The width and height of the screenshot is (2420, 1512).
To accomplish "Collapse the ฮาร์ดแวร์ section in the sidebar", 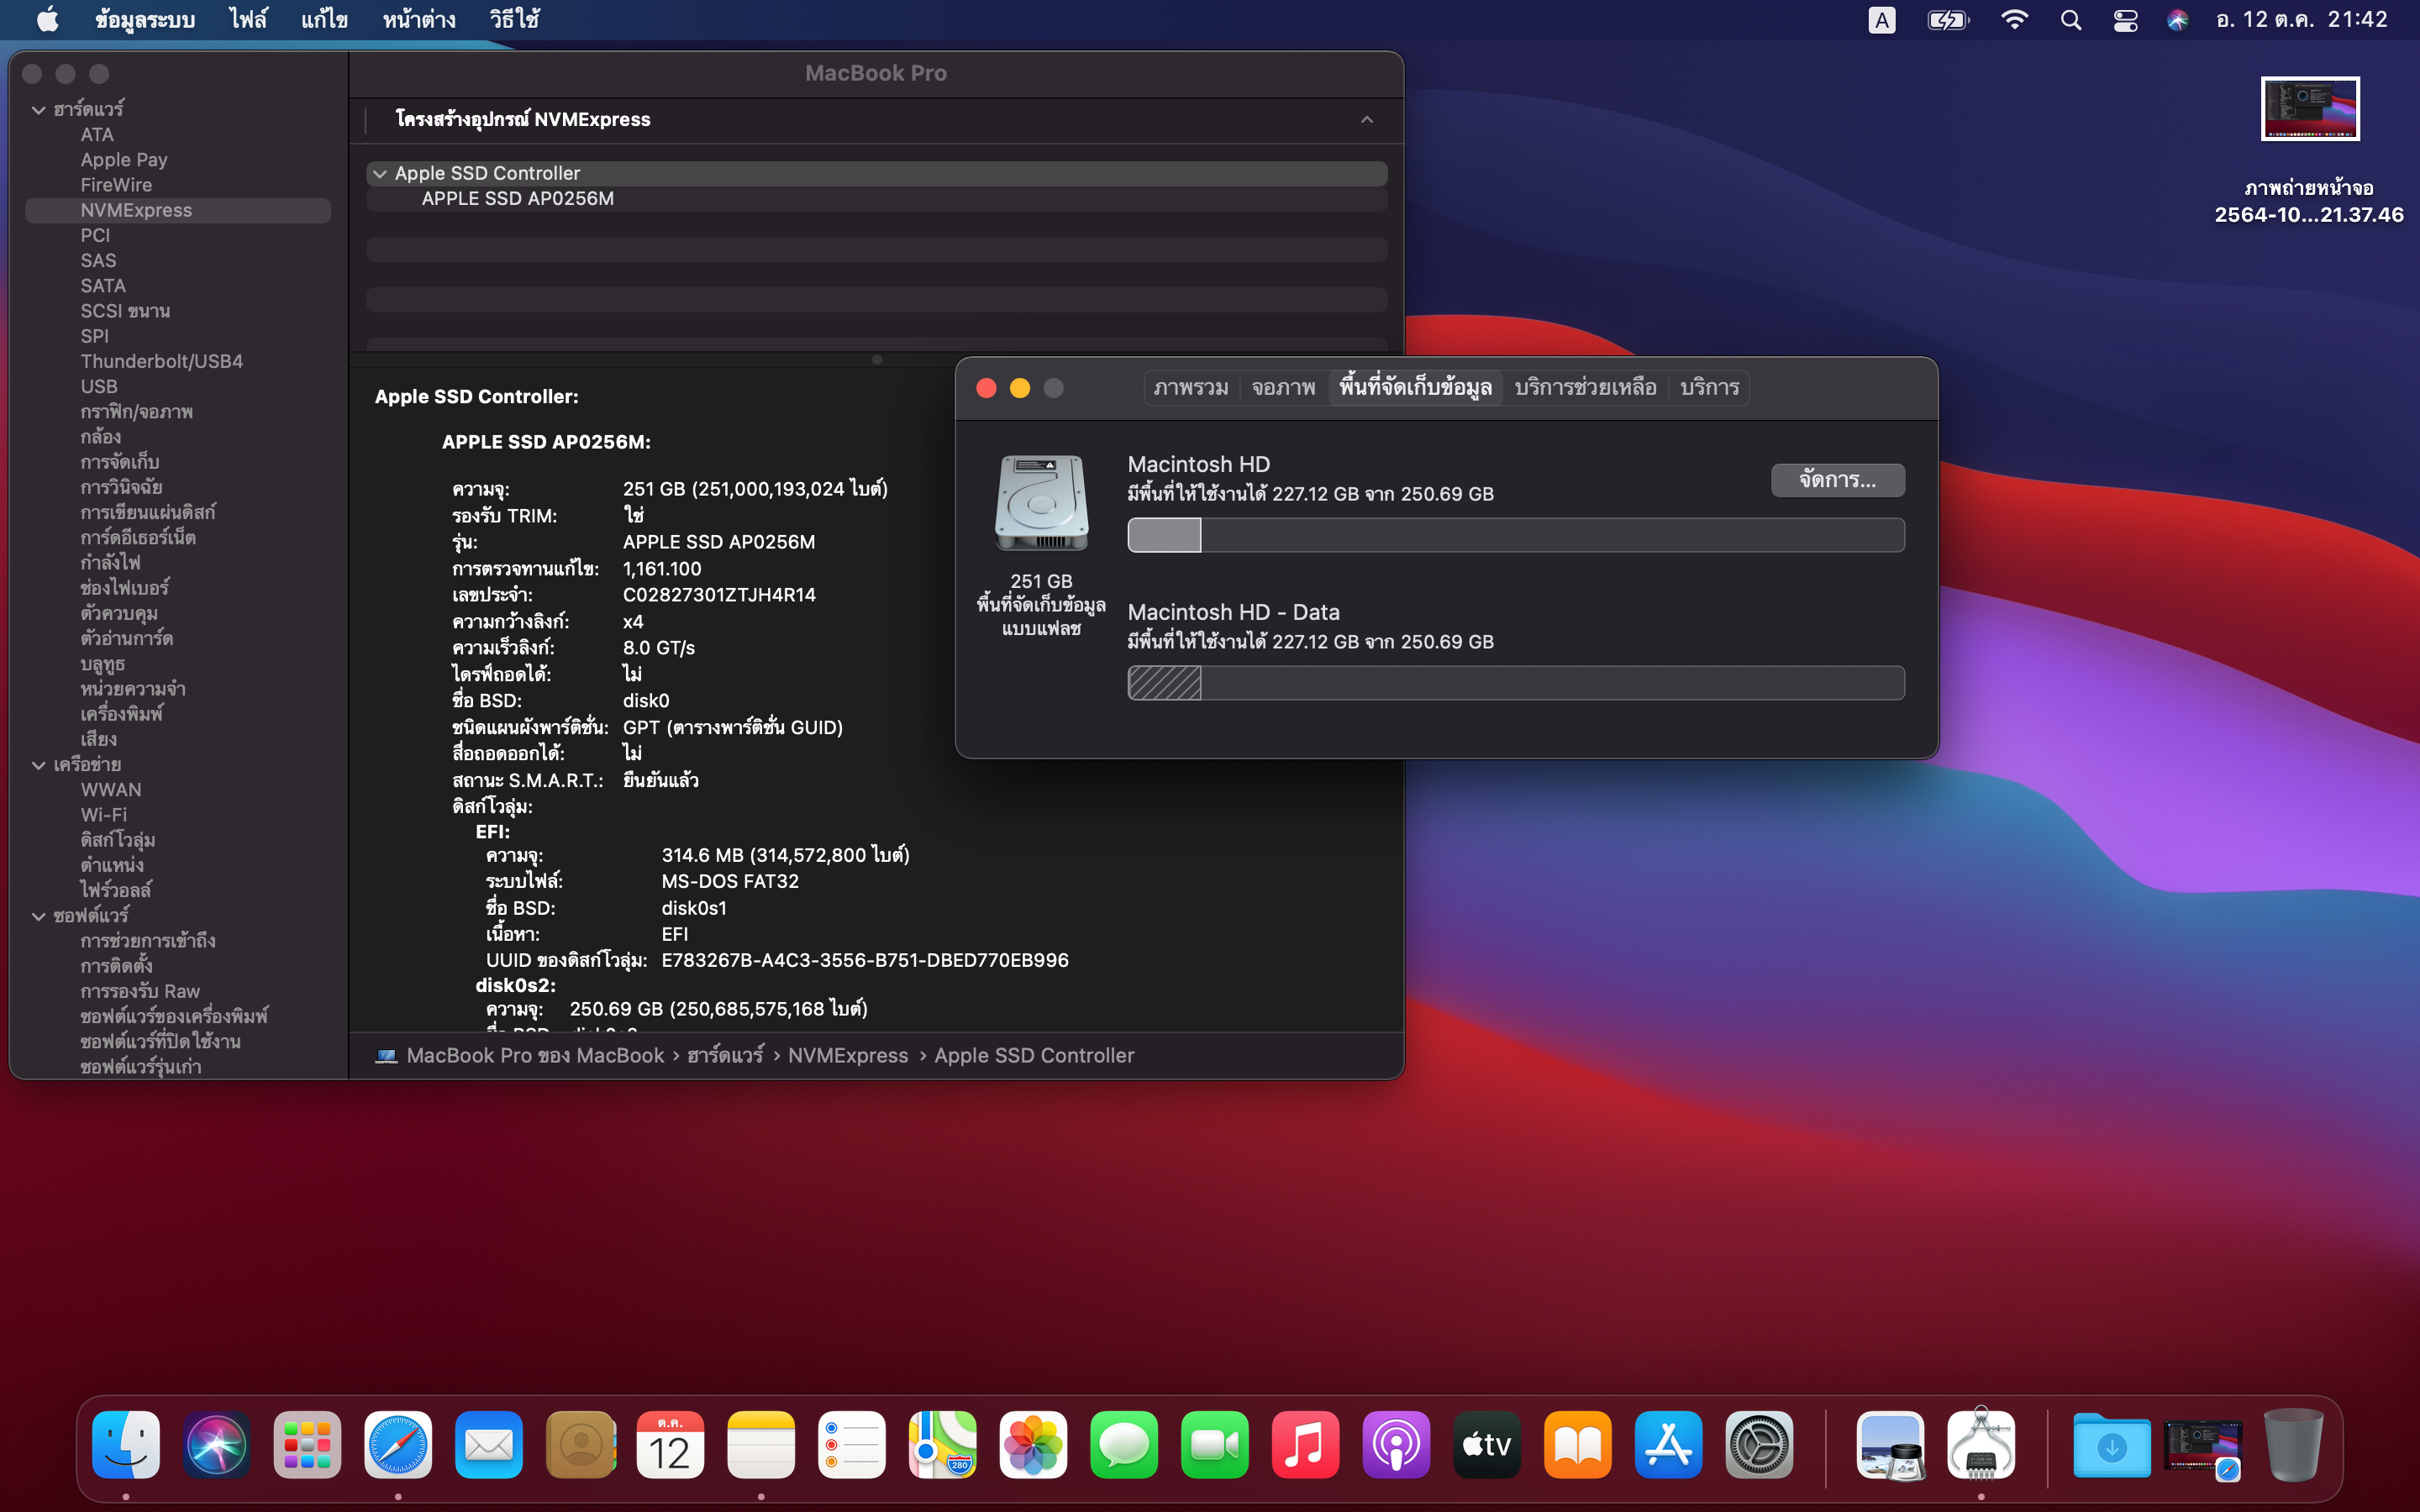I will [x=38, y=109].
